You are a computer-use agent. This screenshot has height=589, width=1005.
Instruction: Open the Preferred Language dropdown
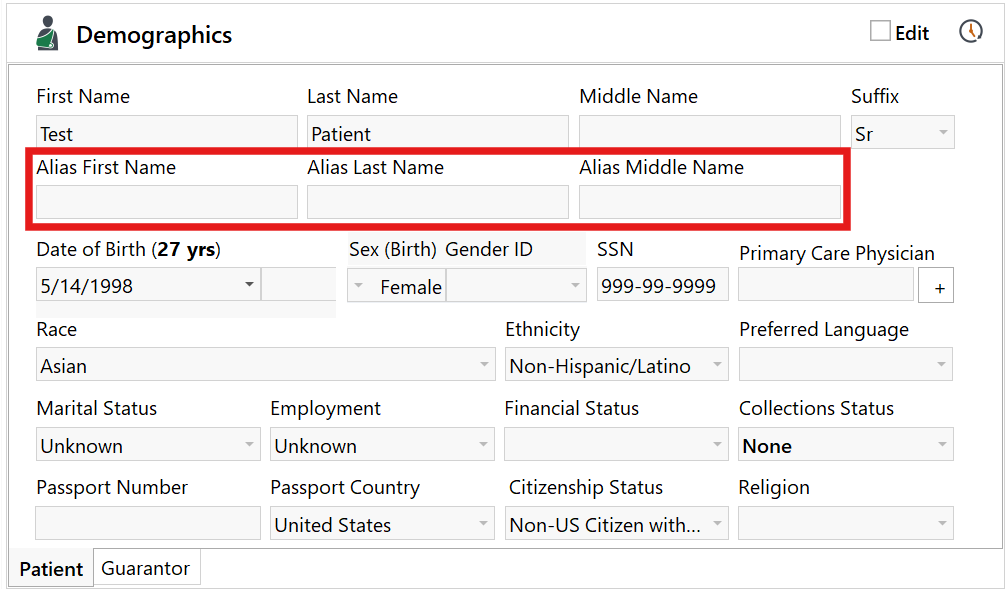pyautogui.click(x=942, y=365)
